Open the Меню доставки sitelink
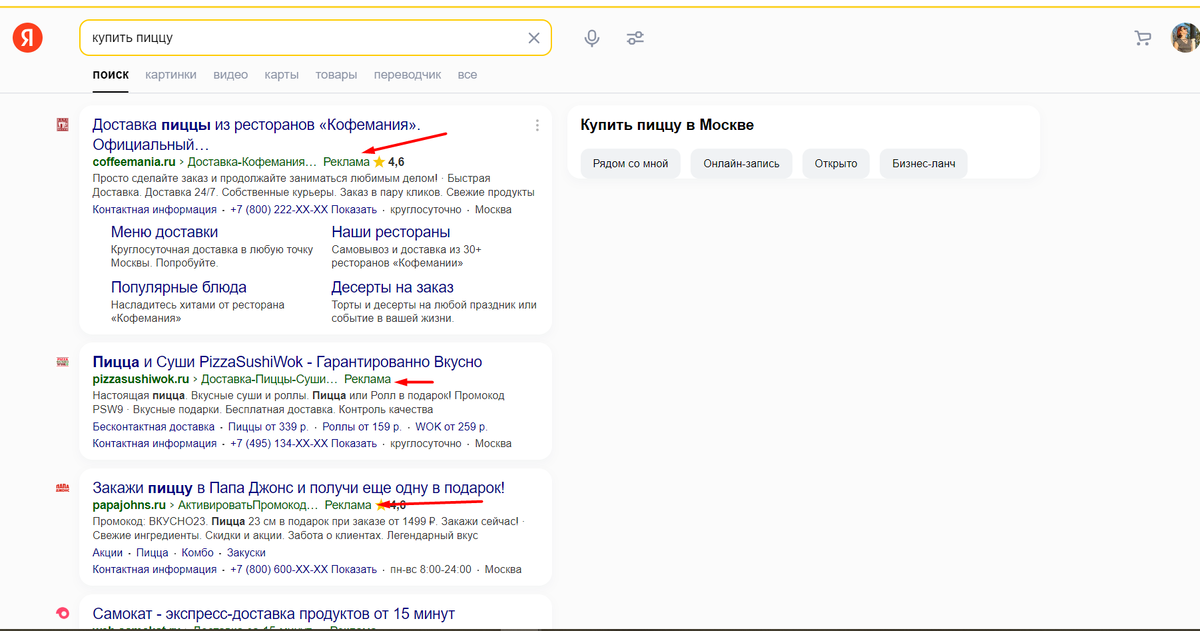This screenshot has width=1200, height=631. 164,233
